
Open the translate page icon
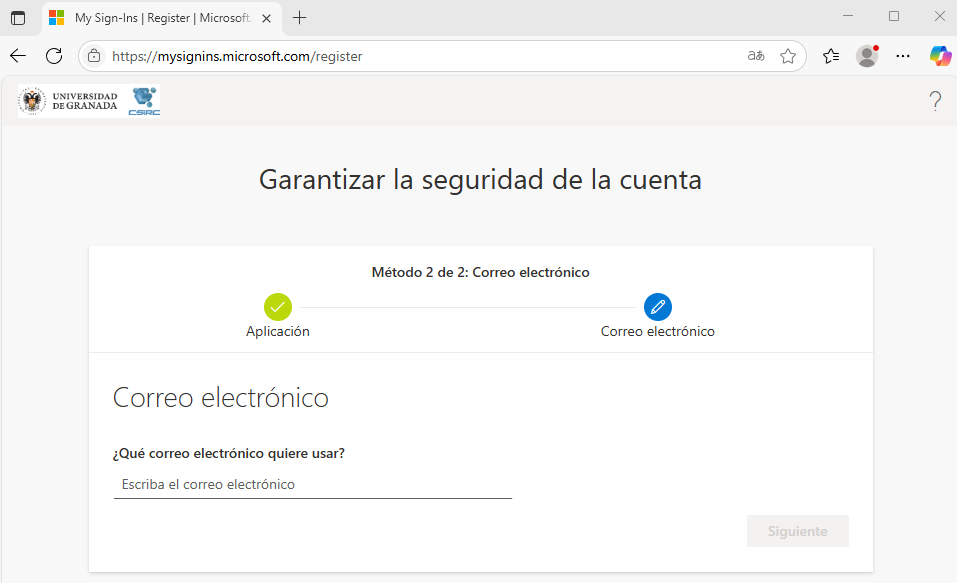coord(756,56)
